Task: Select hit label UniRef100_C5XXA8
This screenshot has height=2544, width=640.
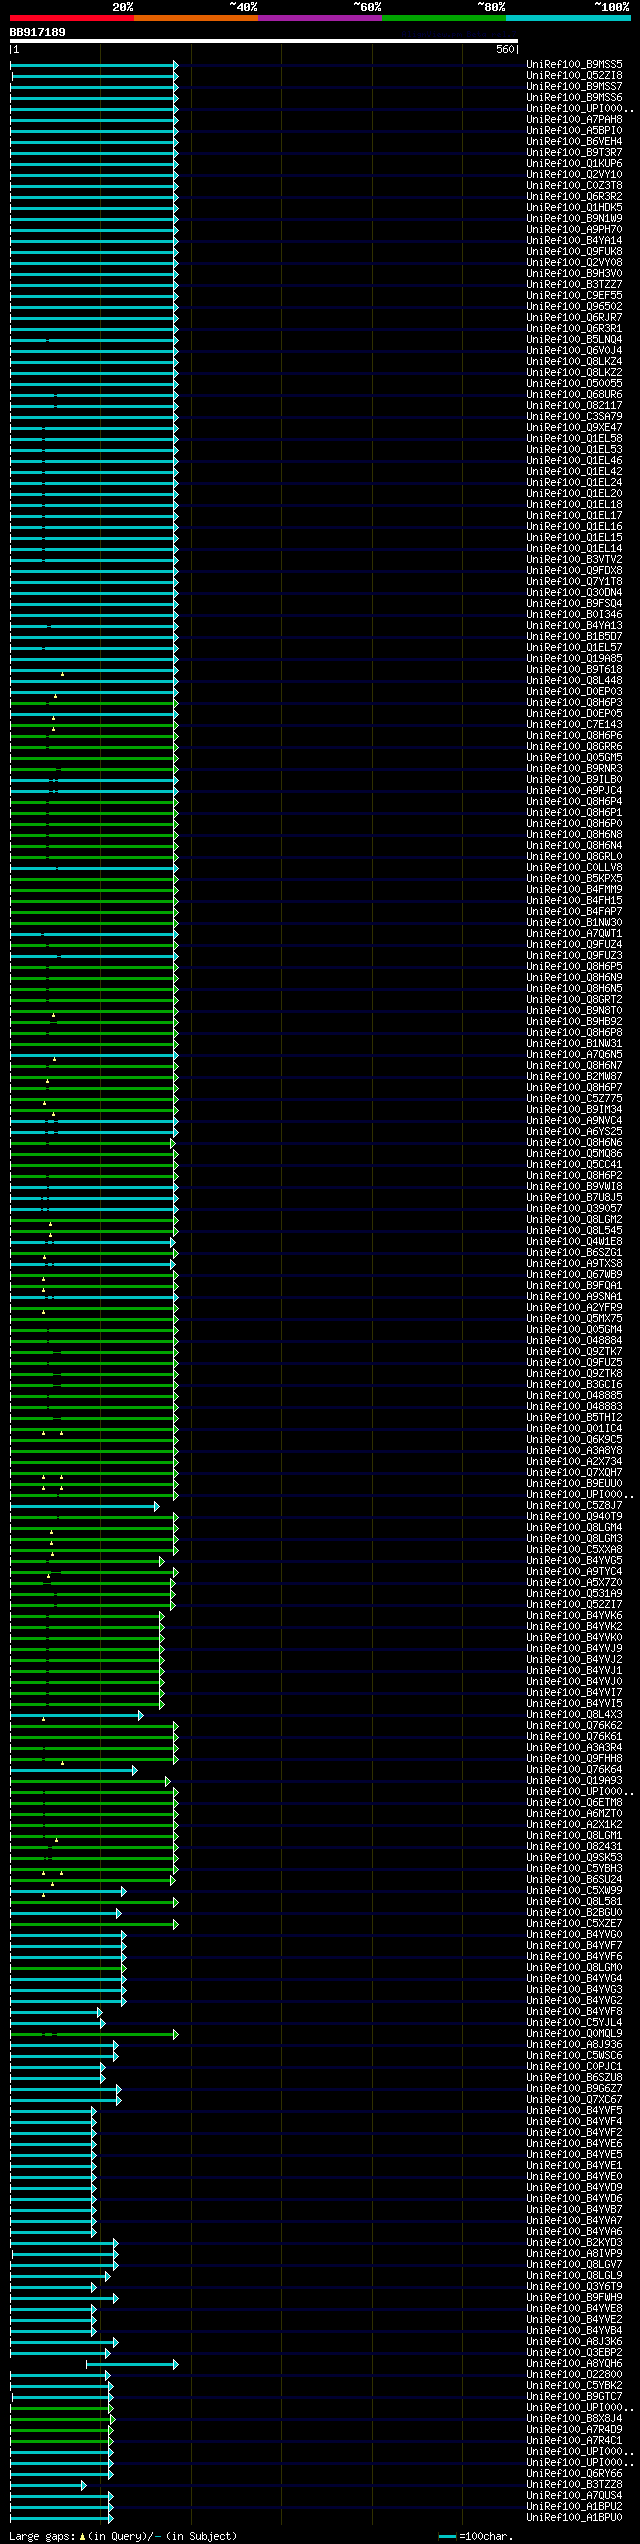Action: [574, 1550]
